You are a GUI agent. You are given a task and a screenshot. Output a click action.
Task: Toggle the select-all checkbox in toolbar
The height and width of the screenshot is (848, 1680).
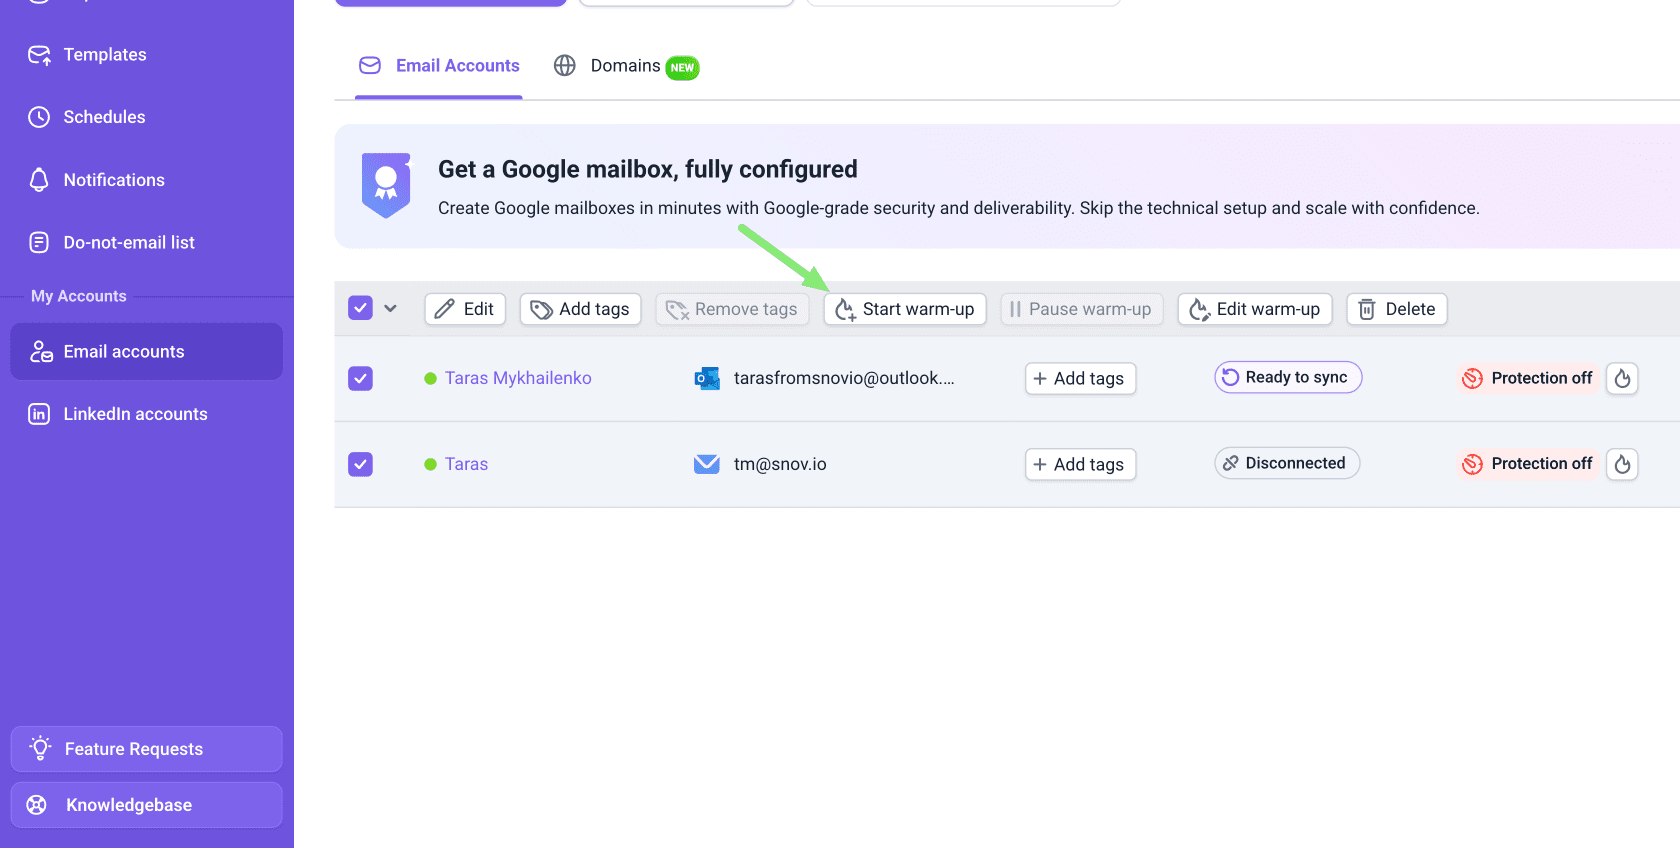(x=360, y=308)
